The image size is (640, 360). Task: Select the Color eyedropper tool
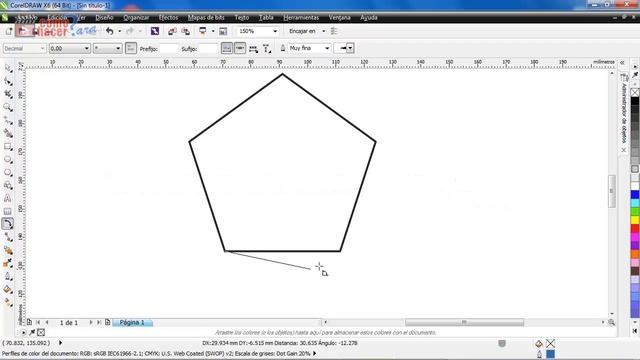(x=8, y=263)
